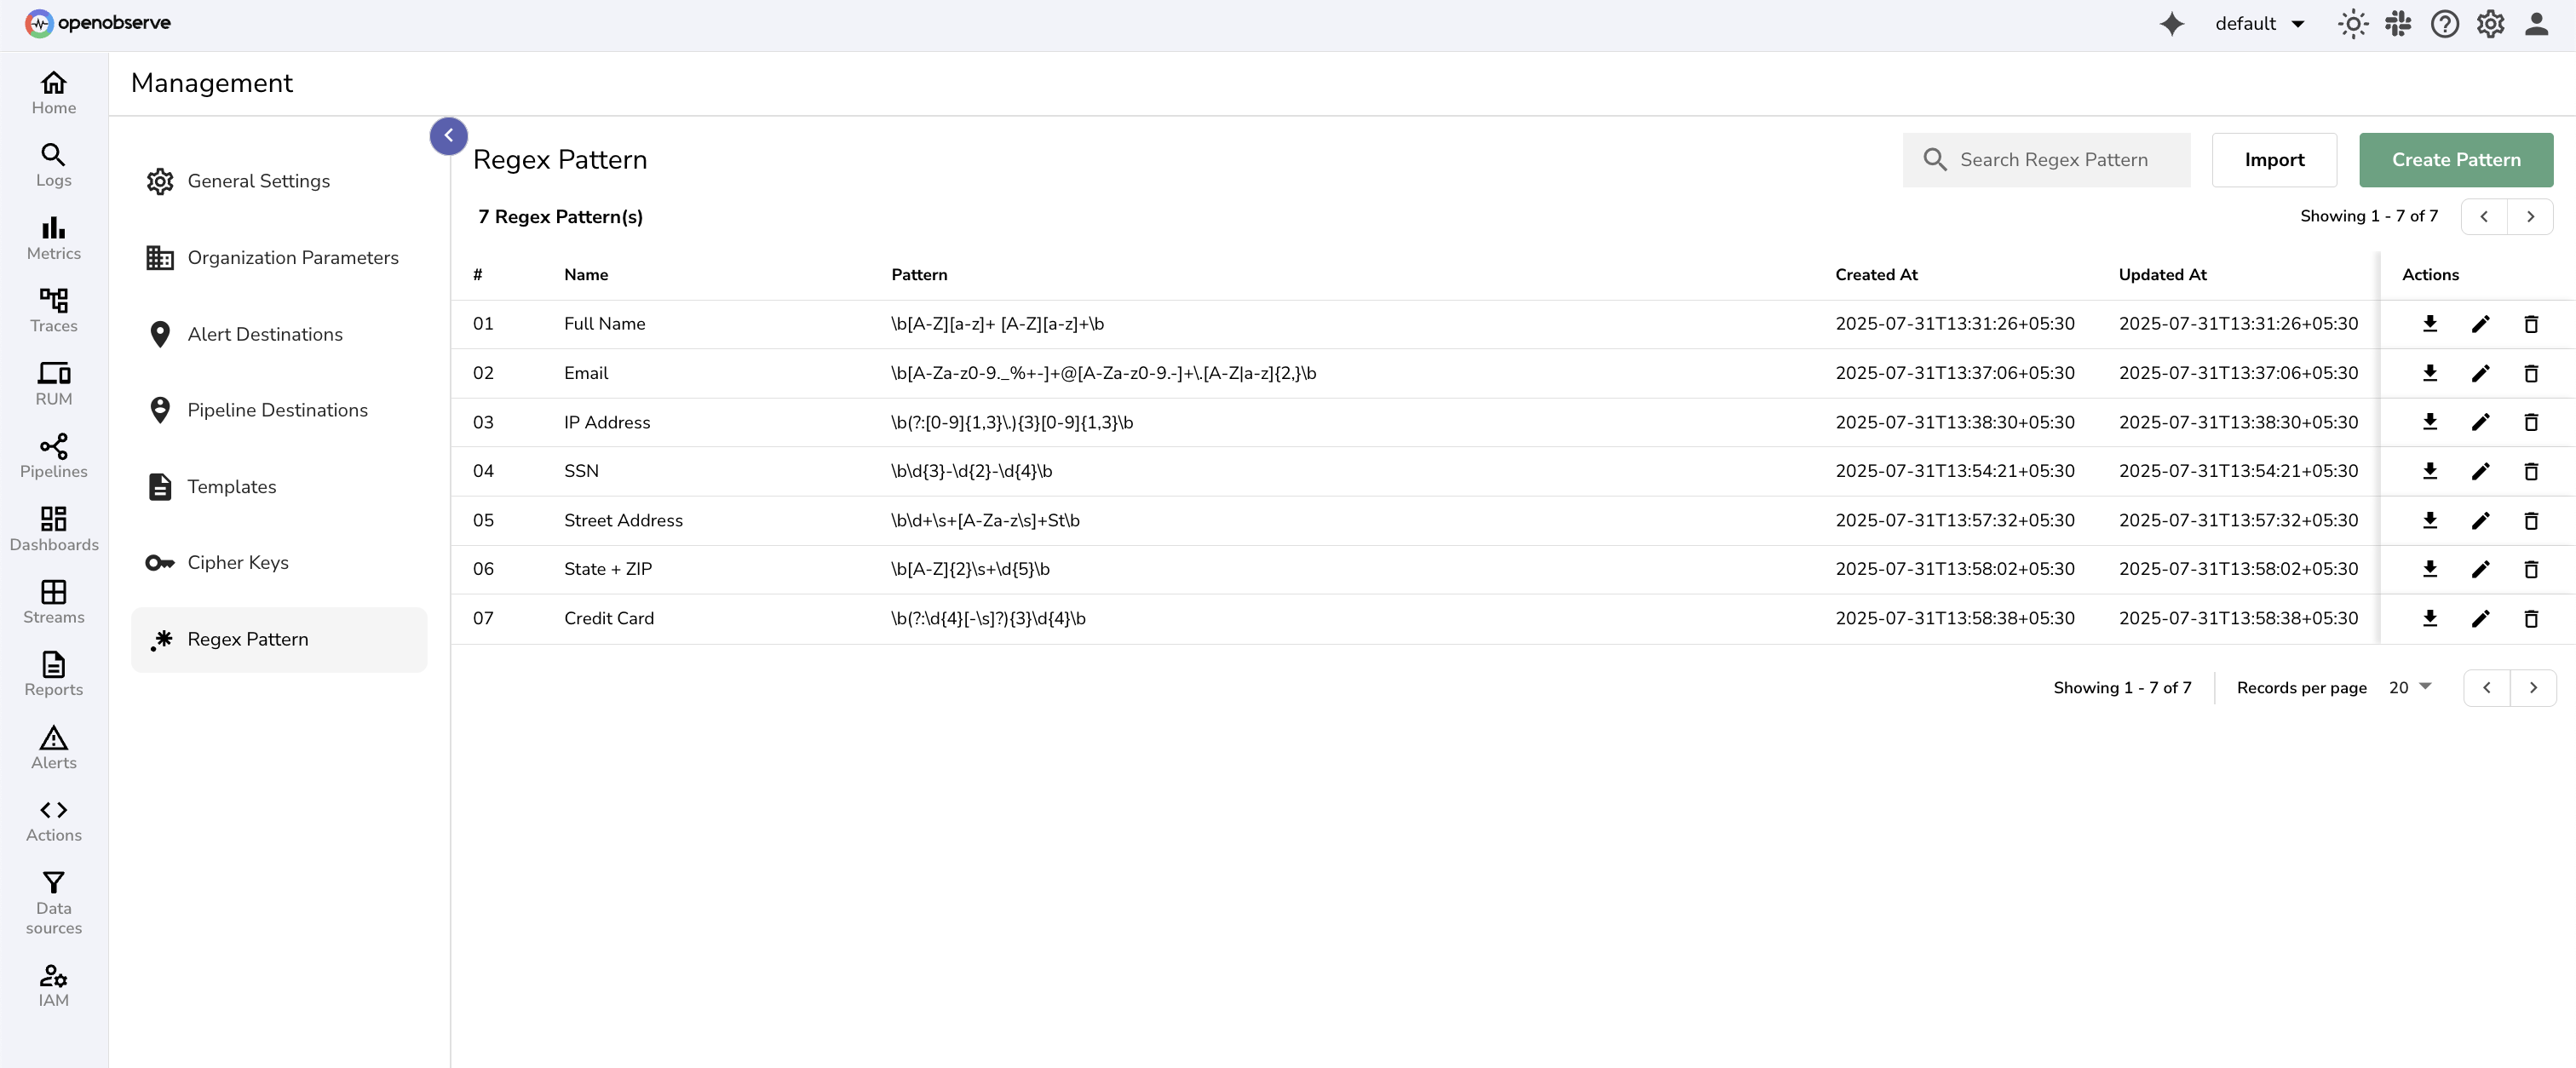Image resolution: width=2576 pixels, height=1068 pixels.
Task: Open Logs in sidebar
Action: point(54,166)
